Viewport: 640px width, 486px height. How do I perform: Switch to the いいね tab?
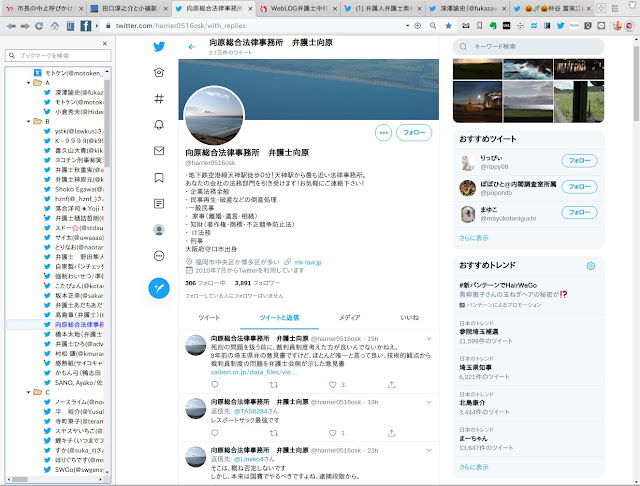[409, 317]
